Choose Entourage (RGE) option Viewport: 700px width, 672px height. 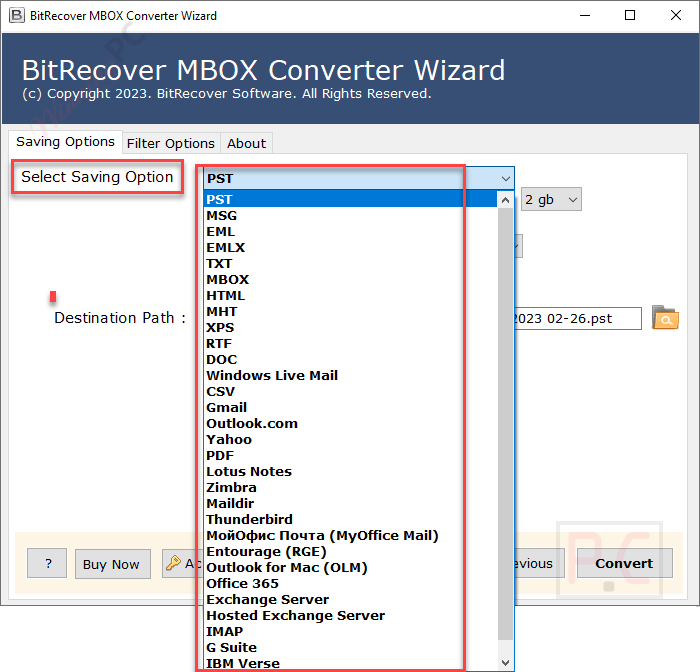pos(350,551)
